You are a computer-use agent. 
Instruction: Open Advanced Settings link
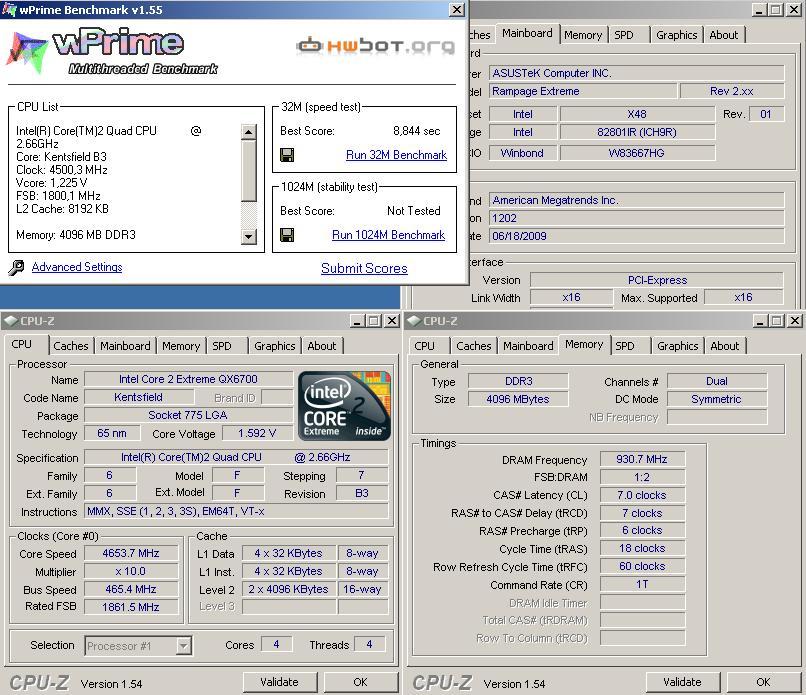(77, 267)
